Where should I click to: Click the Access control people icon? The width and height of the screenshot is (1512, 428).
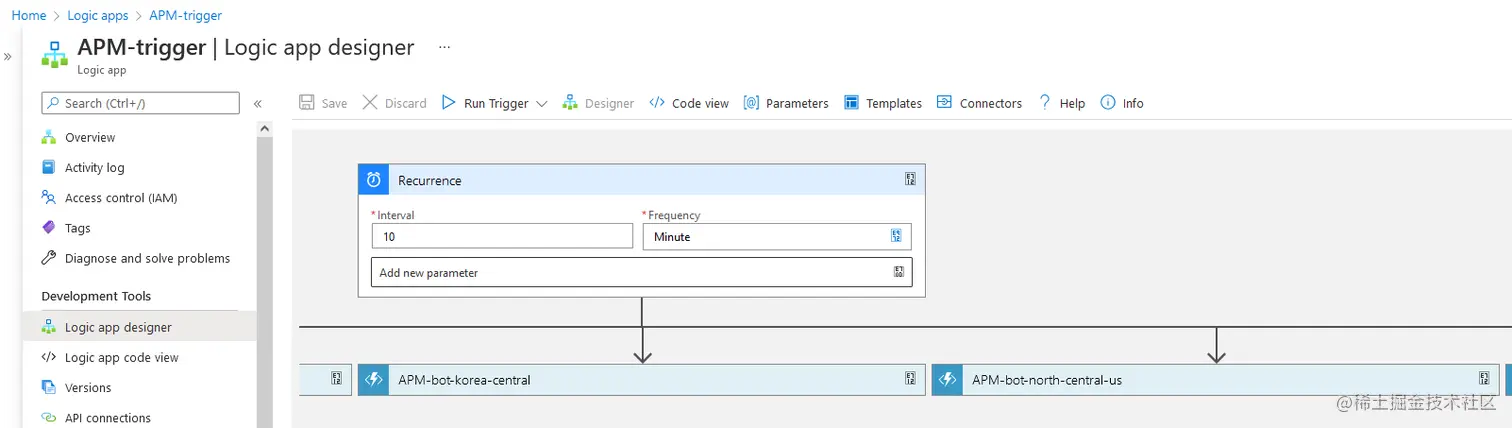click(x=48, y=197)
